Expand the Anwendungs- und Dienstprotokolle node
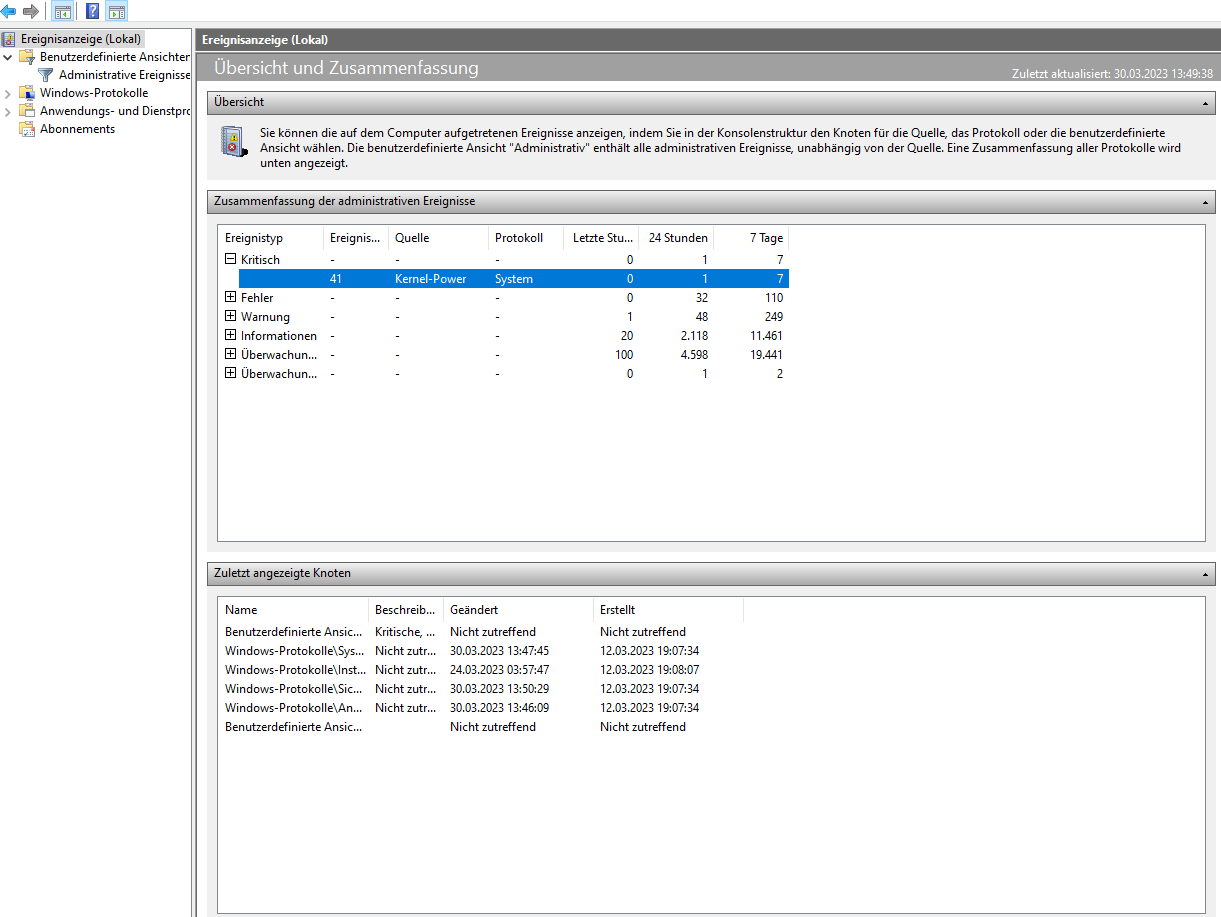 click(x=8, y=111)
